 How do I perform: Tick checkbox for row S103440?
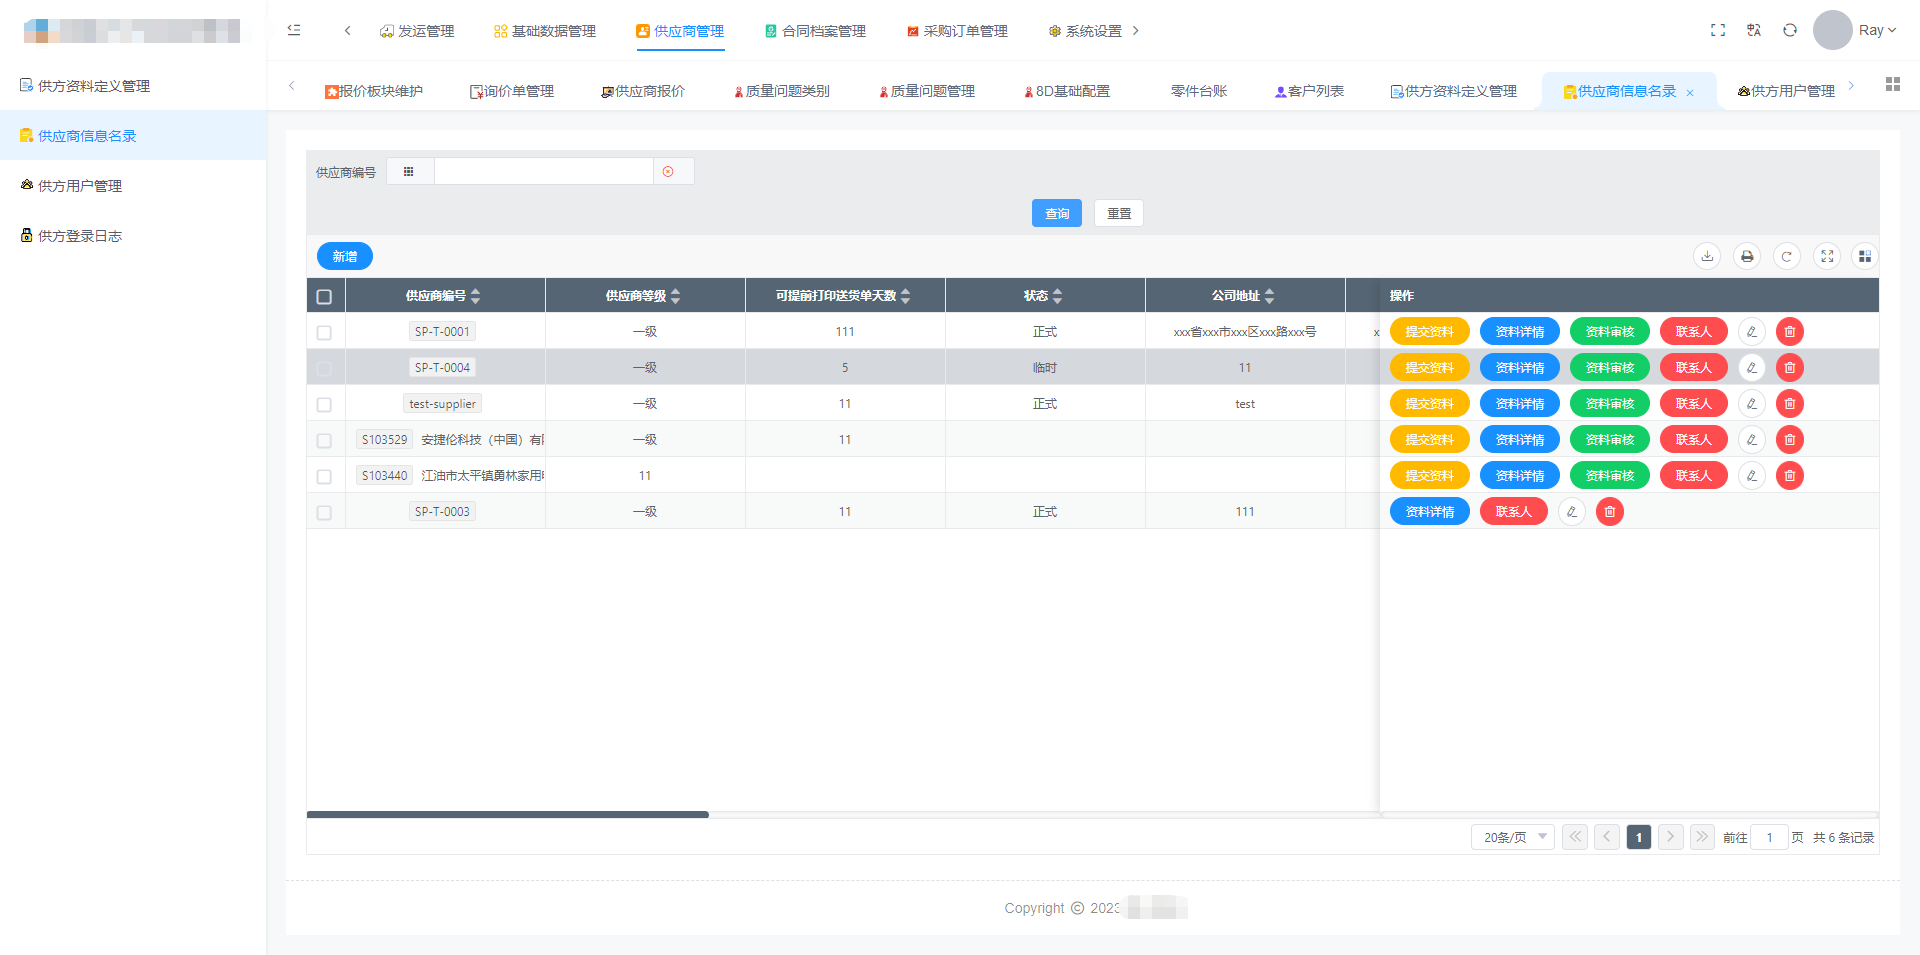tap(324, 477)
